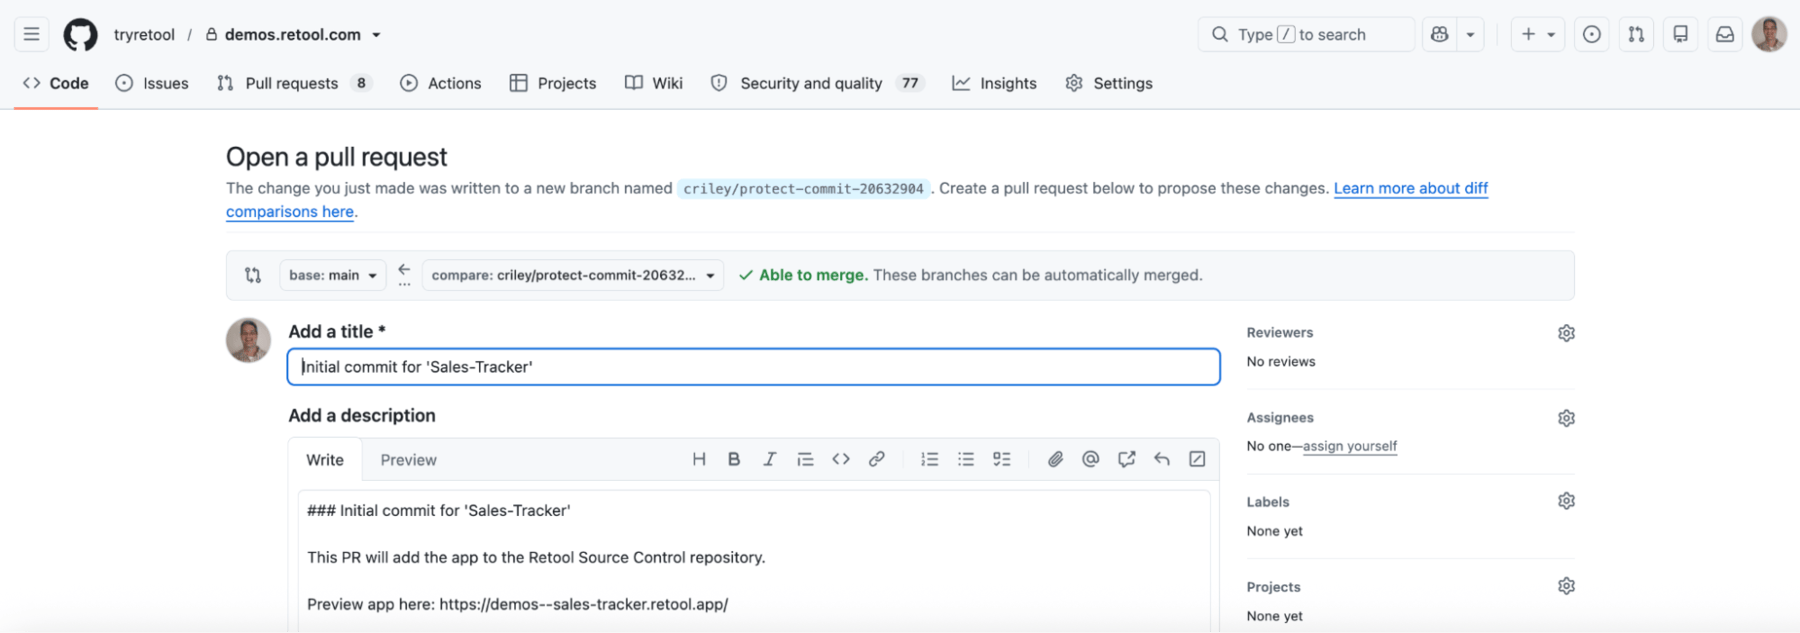Click the author avatar beside title
This screenshot has width=1800, height=633.
tap(248, 340)
